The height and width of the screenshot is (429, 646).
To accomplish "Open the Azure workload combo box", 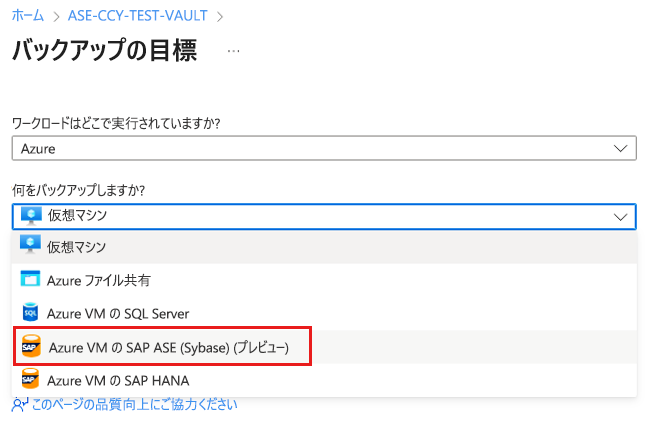I will (x=323, y=148).
